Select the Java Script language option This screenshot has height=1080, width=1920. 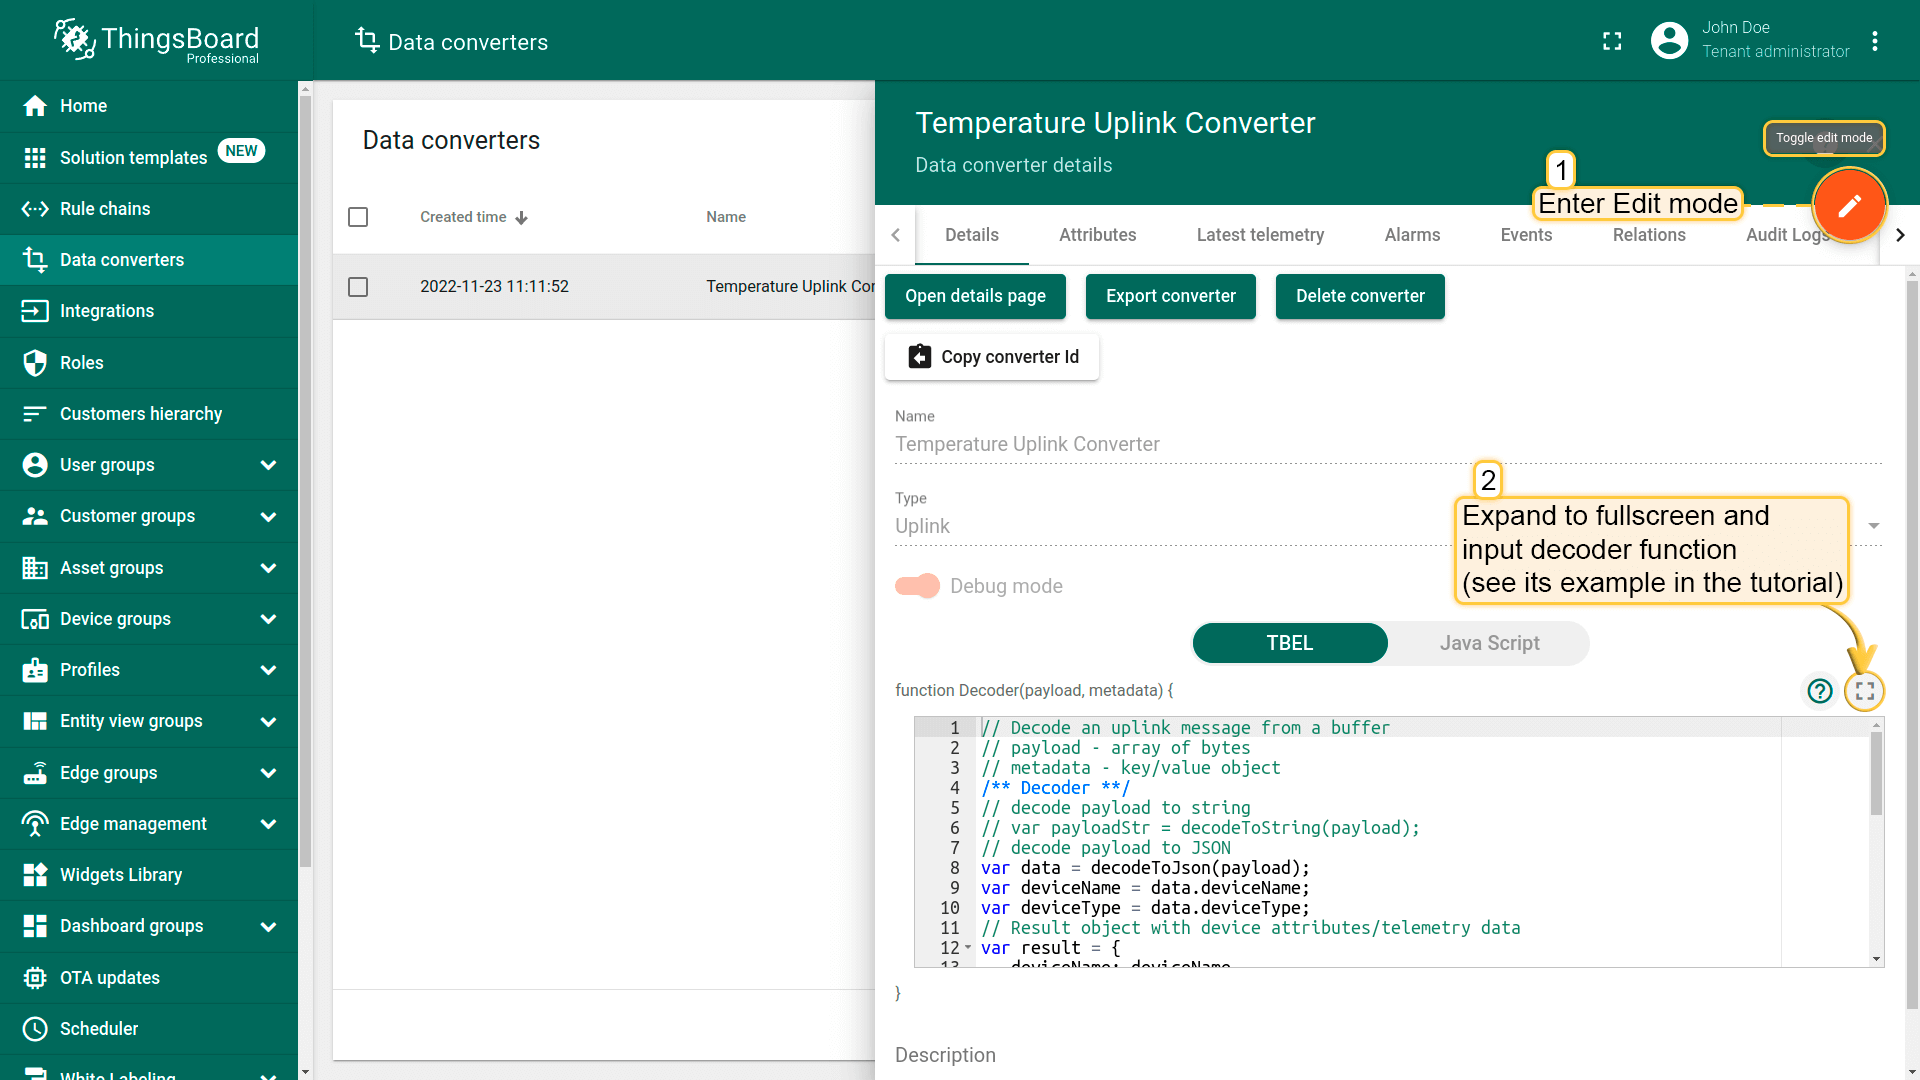tap(1489, 643)
